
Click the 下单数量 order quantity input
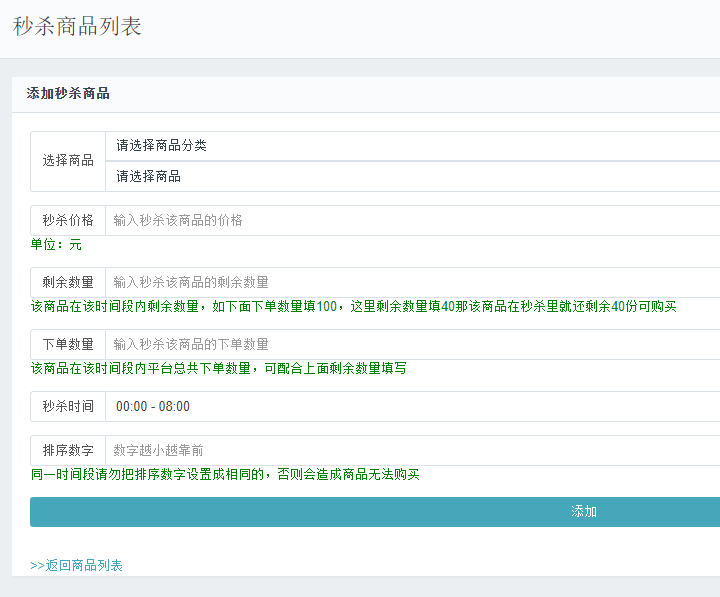412,344
